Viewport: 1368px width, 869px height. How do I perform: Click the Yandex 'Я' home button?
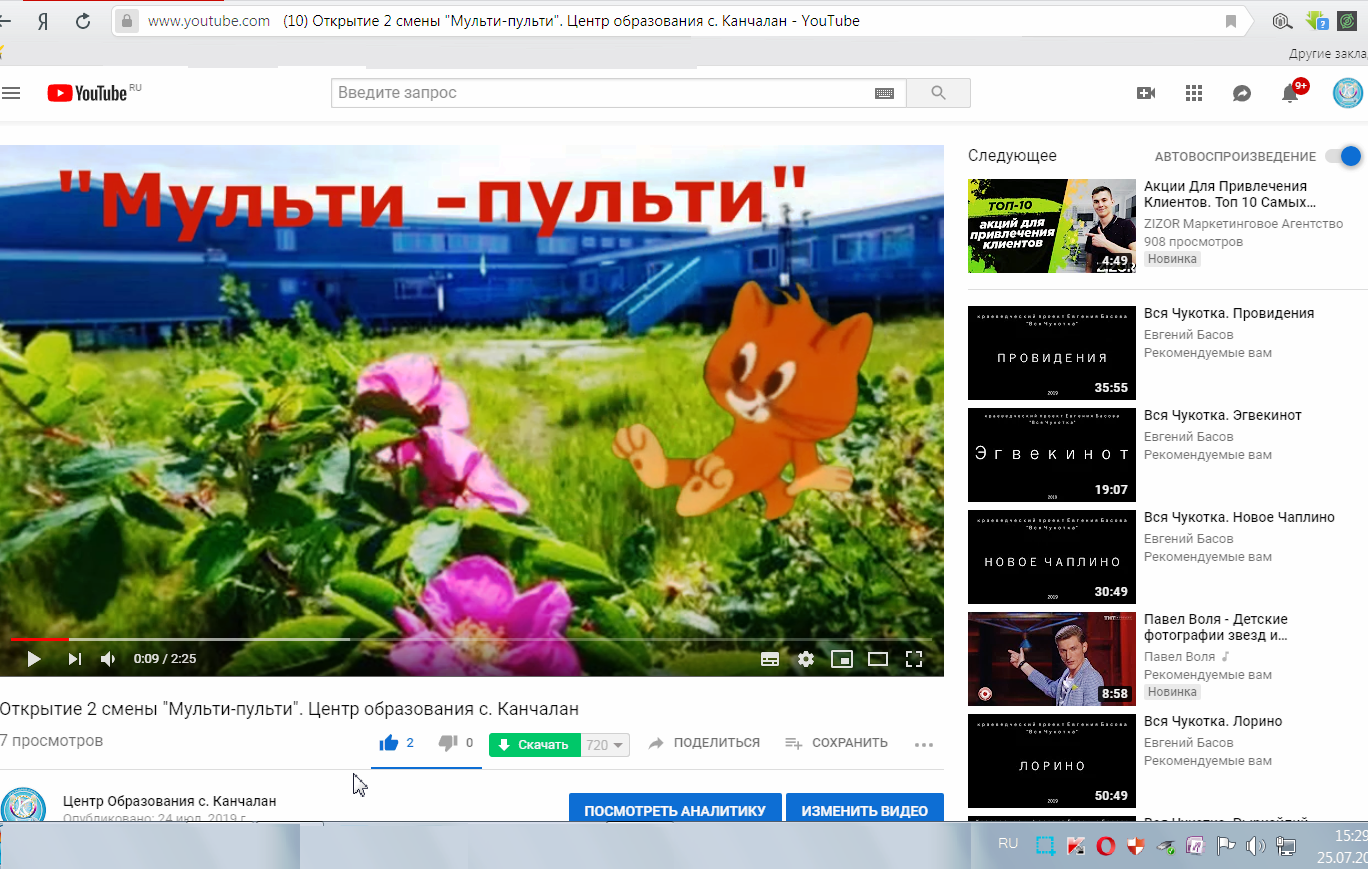(x=43, y=21)
